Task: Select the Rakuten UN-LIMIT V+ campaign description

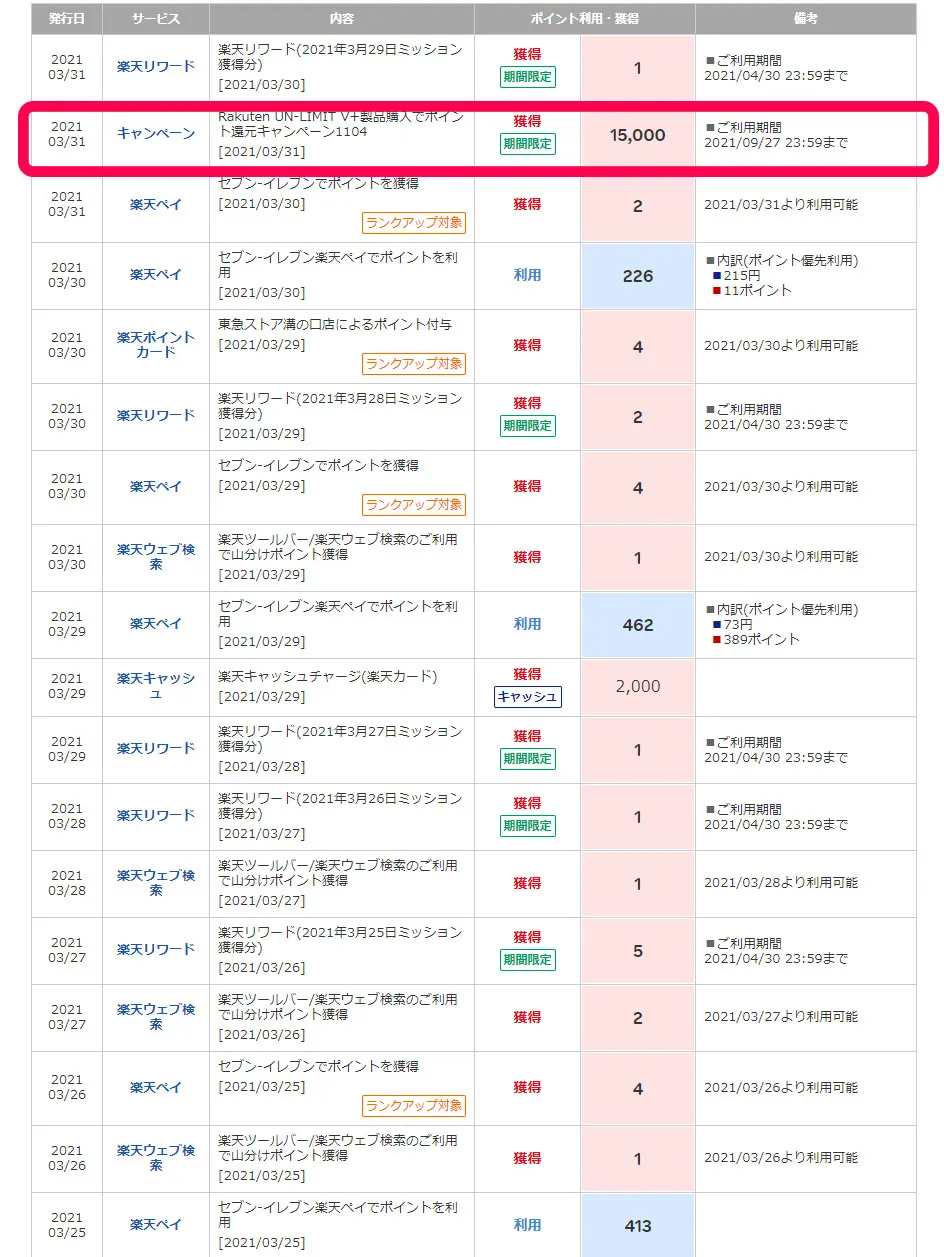Action: pos(341,124)
